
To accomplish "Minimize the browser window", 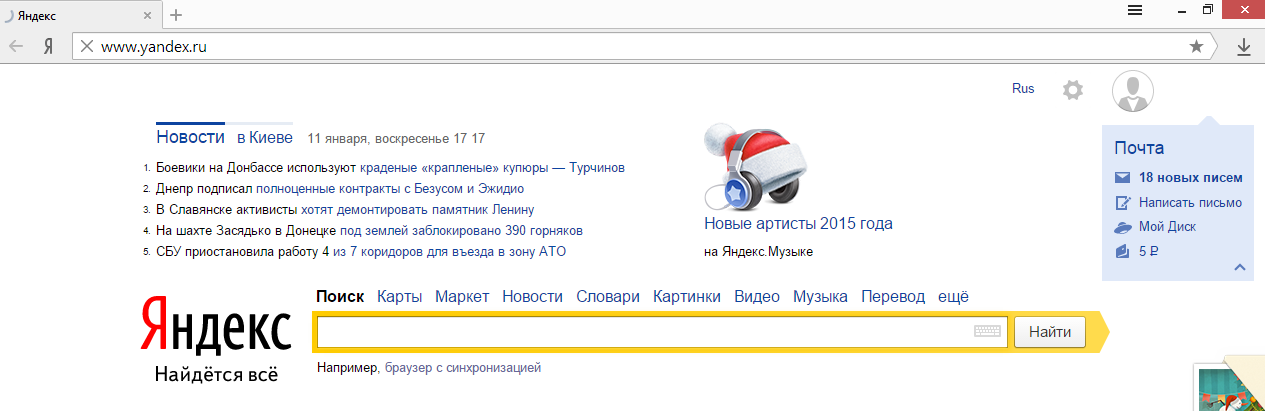I will [x=1181, y=10].
